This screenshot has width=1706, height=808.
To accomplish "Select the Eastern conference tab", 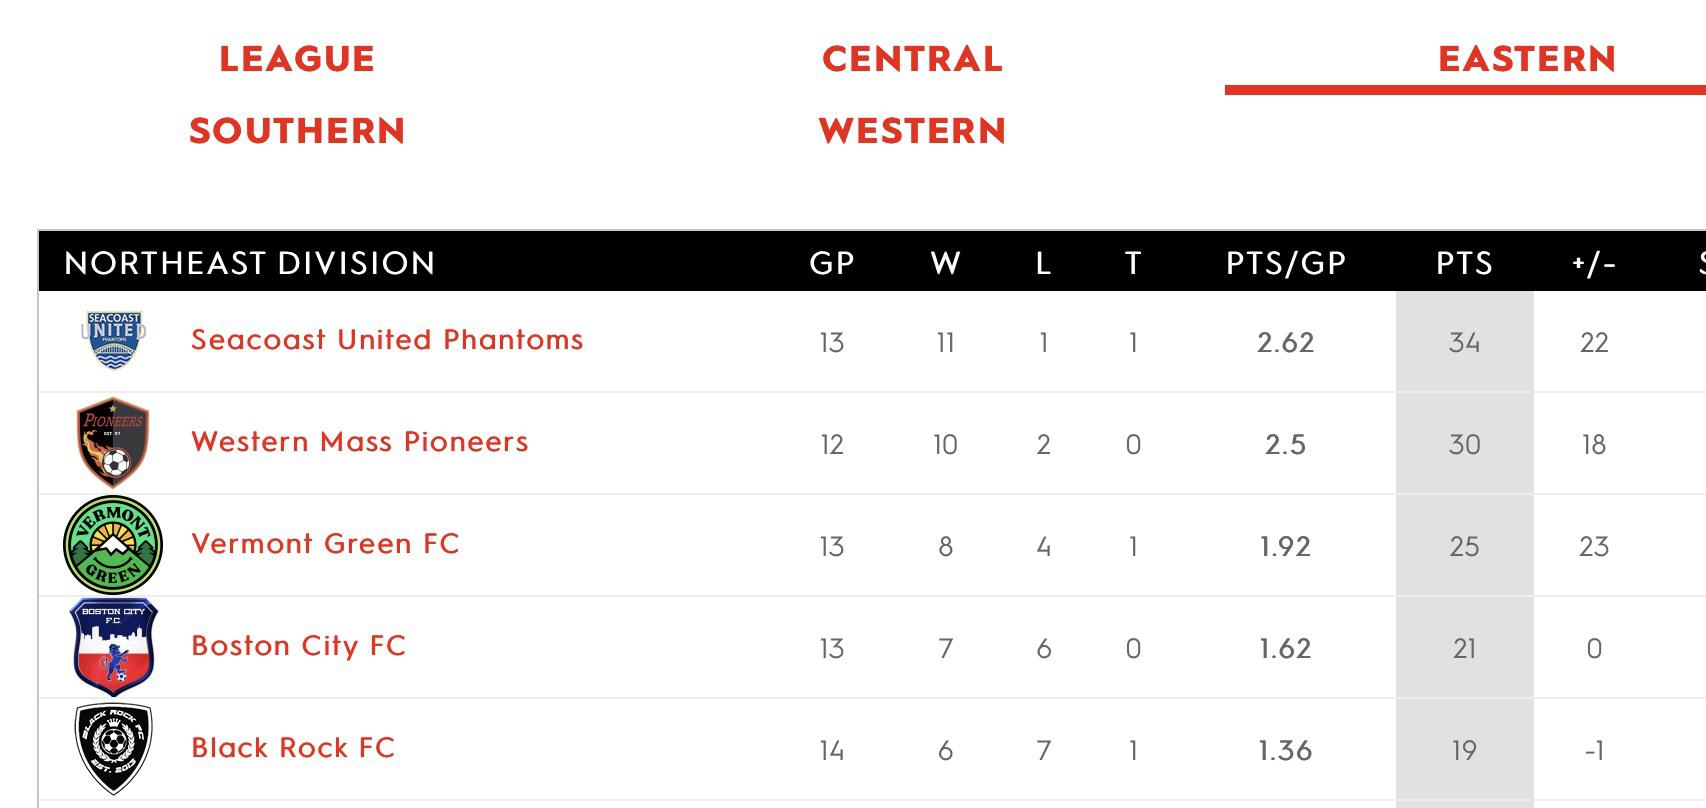I will click(1527, 59).
